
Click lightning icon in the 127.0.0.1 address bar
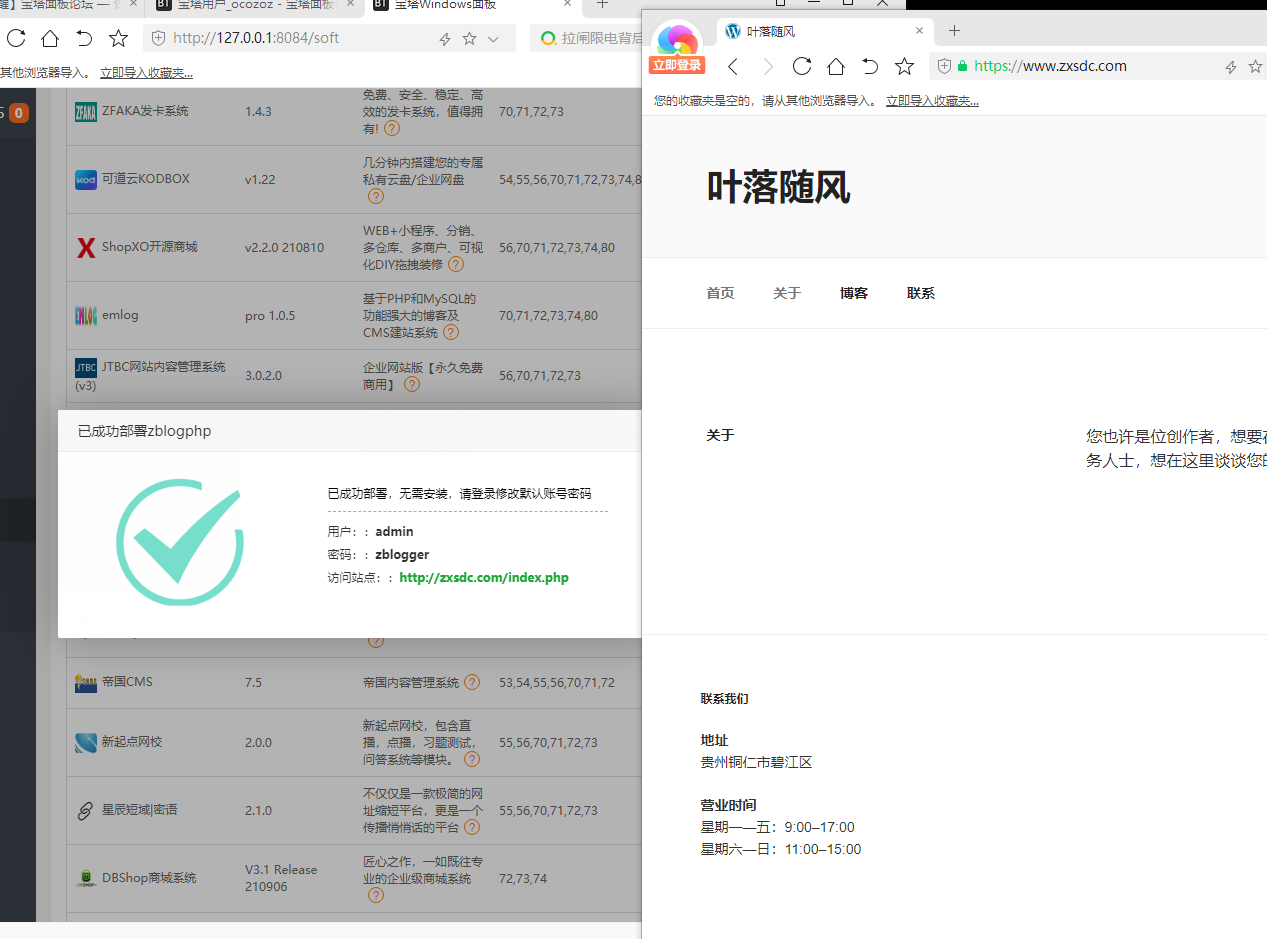pos(445,40)
